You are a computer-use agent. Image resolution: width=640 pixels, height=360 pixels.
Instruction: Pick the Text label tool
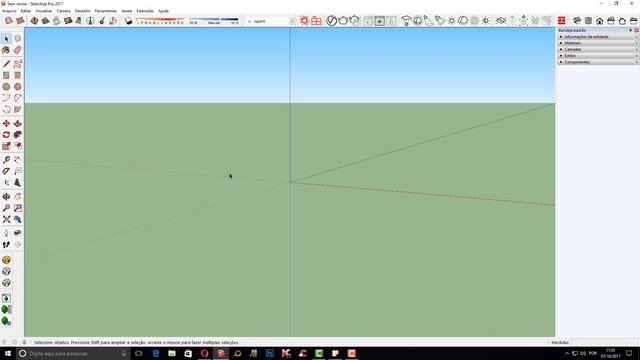point(18,171)
